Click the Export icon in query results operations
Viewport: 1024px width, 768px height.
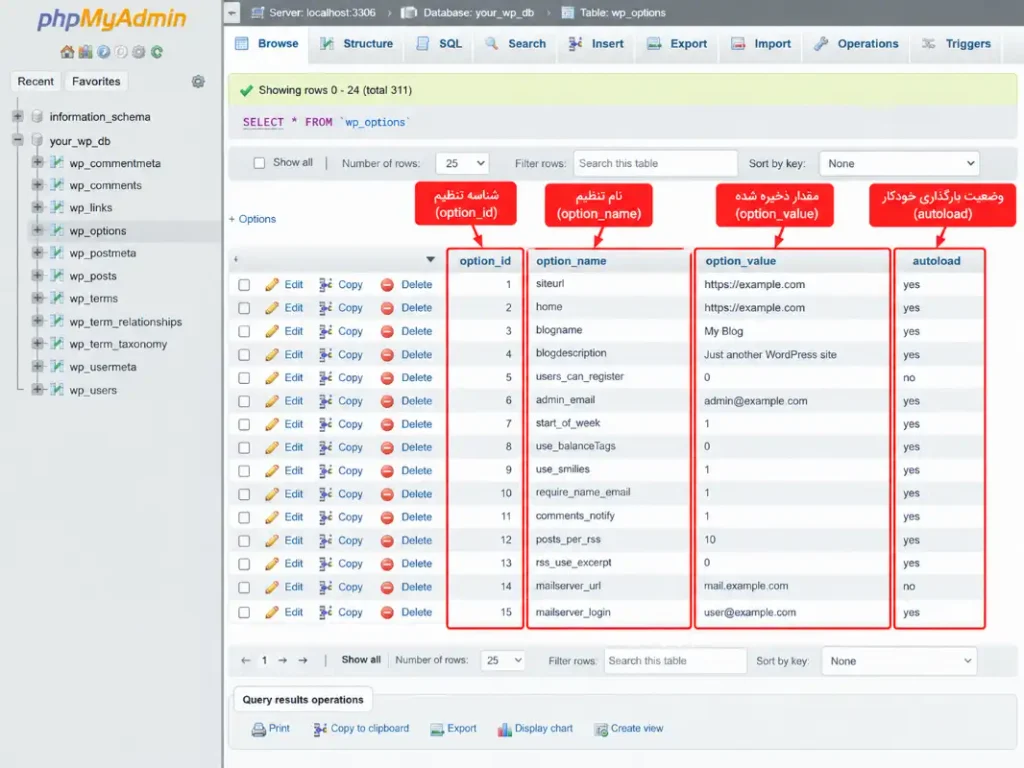point(437,729)
